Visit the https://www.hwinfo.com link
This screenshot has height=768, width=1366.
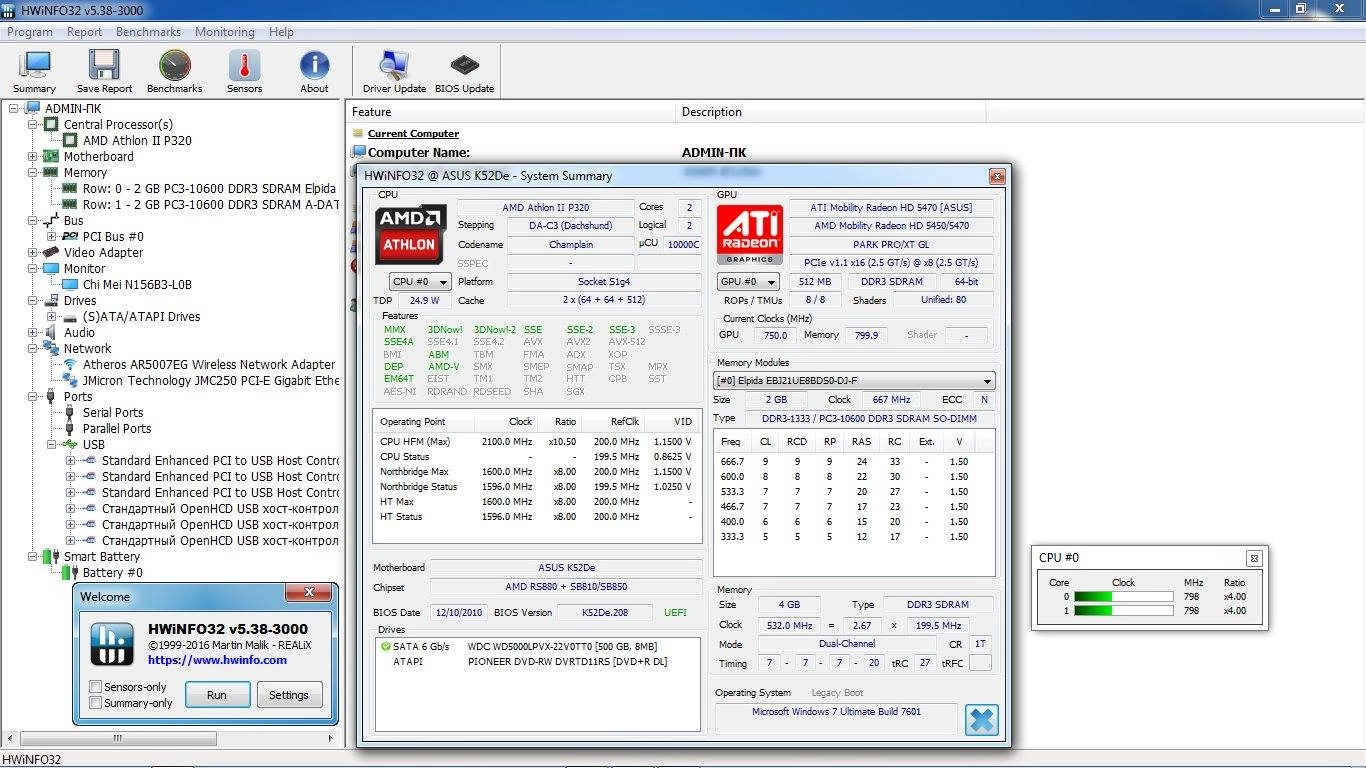pyautogui.click(x=217, y=660)
